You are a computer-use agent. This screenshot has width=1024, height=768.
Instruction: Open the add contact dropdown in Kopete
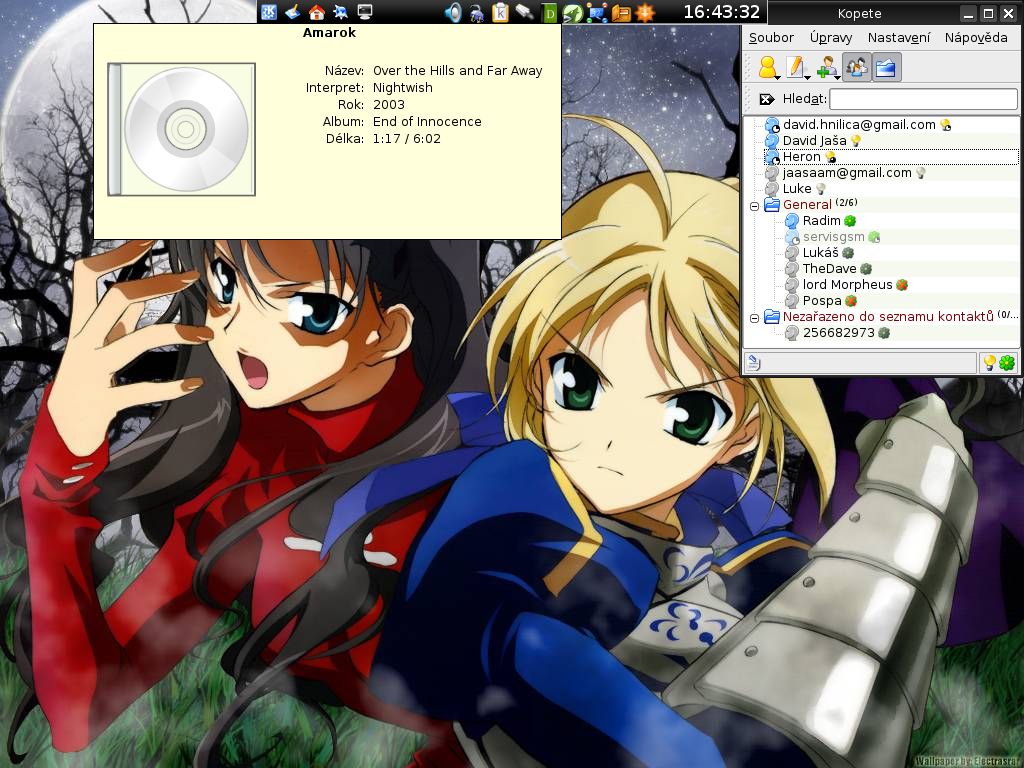pos(827,67)
